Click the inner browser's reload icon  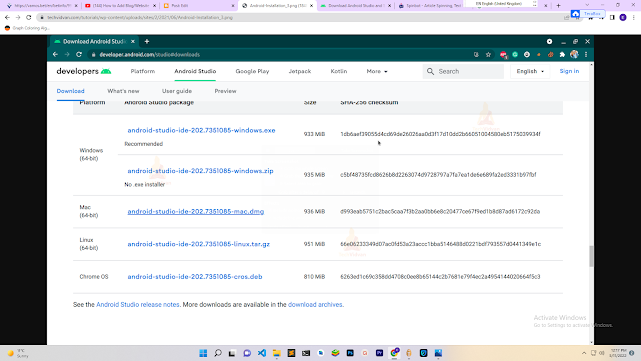click(79, 54)
